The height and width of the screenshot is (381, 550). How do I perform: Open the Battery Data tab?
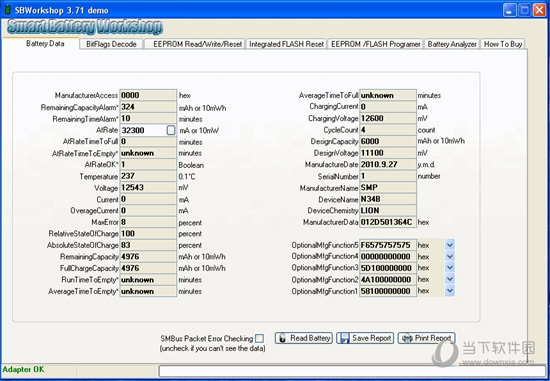(x=45, y=44)
